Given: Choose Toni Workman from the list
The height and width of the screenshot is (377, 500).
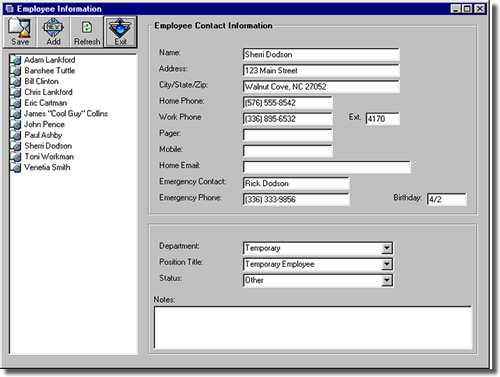Looking at the screenshot, I should [x=49, y=157].
